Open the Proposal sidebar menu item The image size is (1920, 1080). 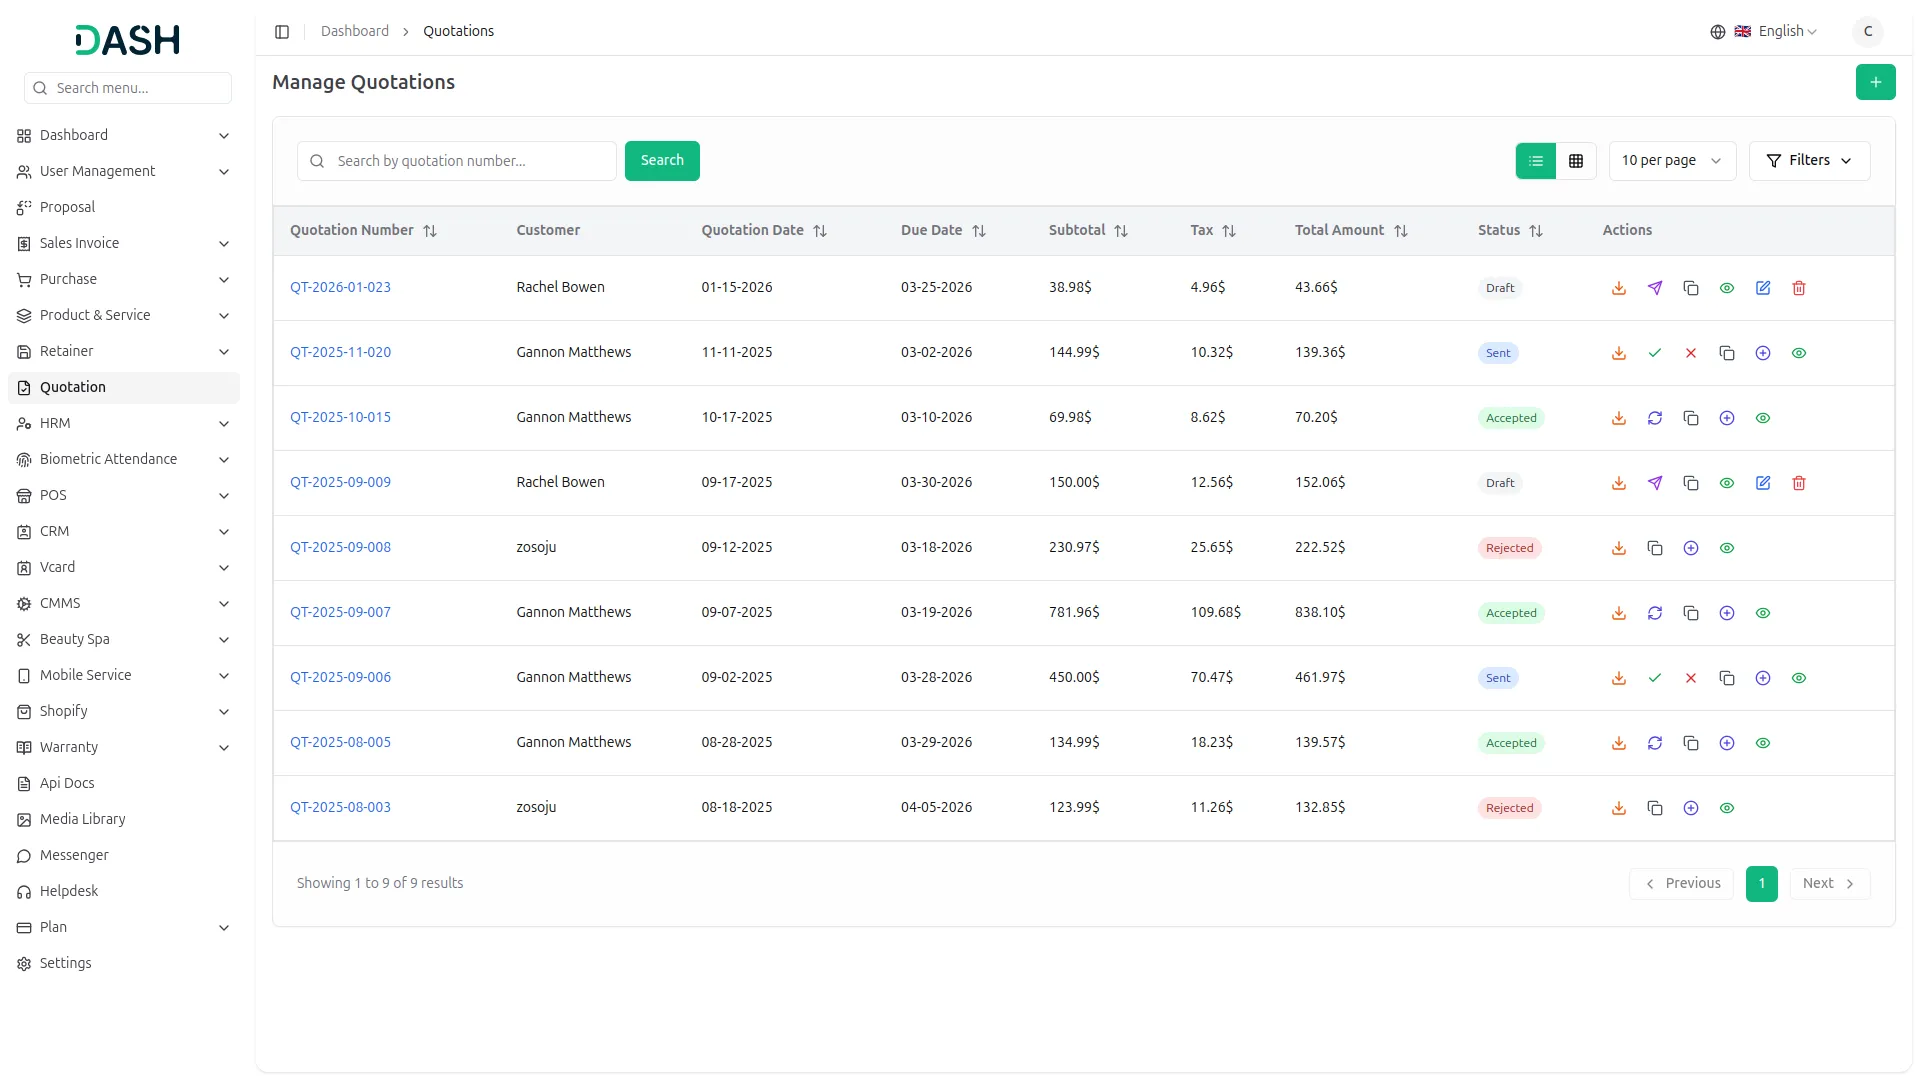pos(67,207)
